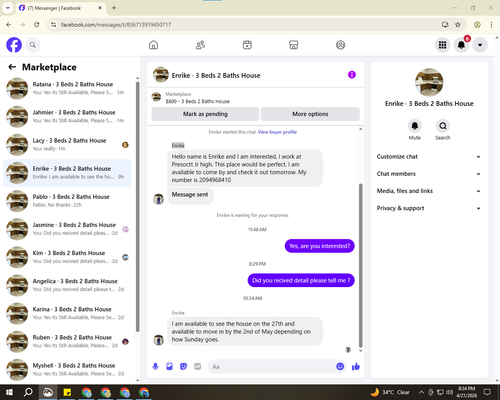Open the Reels video icon
Image resolution: width=500 pixels, height=400 pixels.
(x=247, y=45)
